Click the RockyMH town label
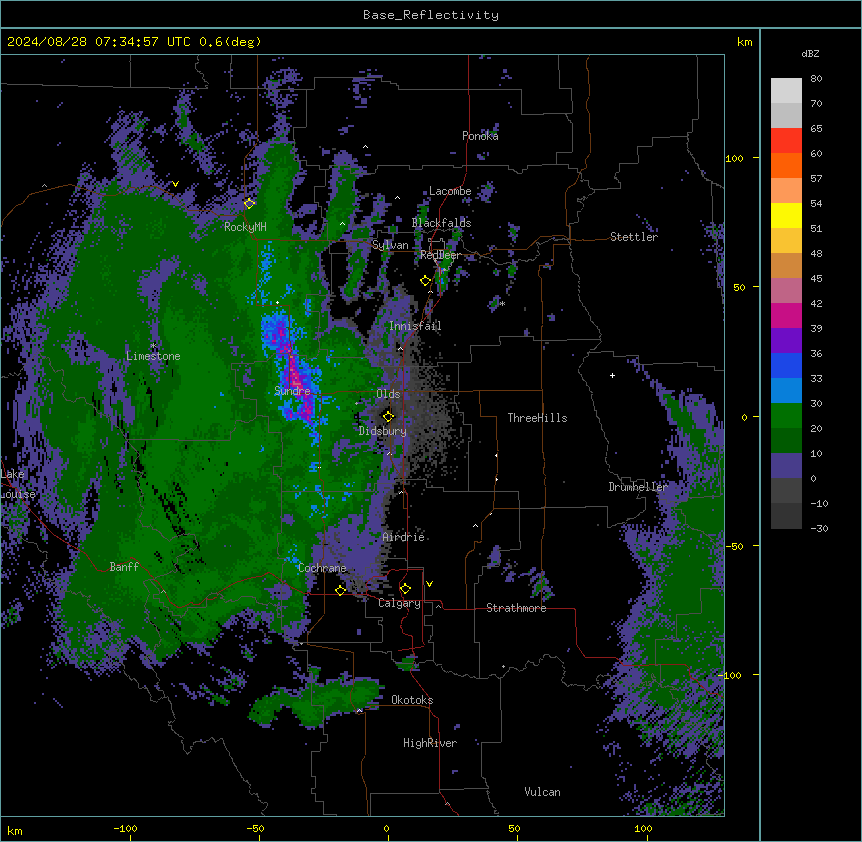This screenshot has width=862, height=842. (245, 227)
